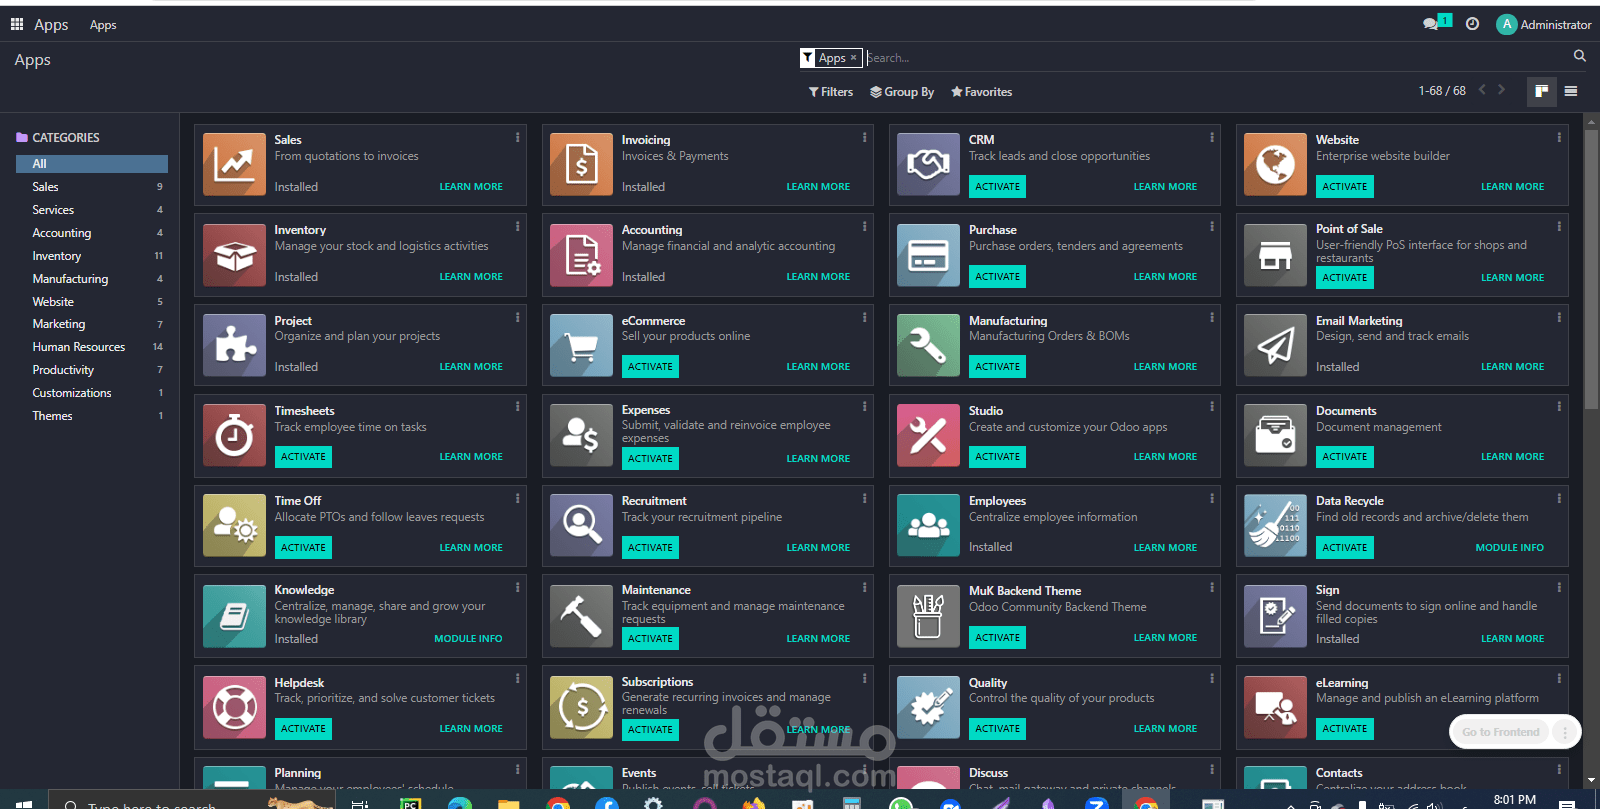Activate the Point of Sale app
The width and height of the screenshot is (1600, 809).
(x=1345, y=278)
